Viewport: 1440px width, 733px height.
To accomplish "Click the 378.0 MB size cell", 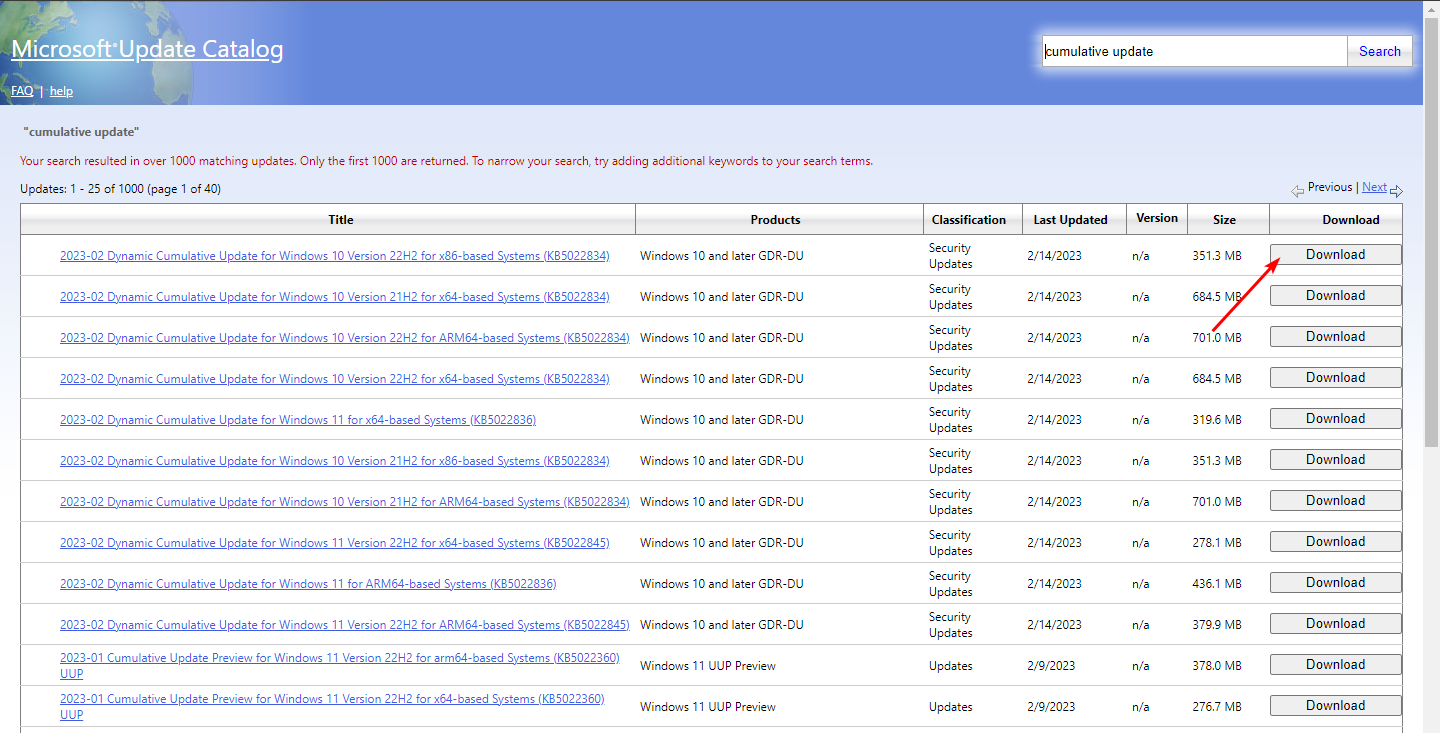I will (1217, 666).
